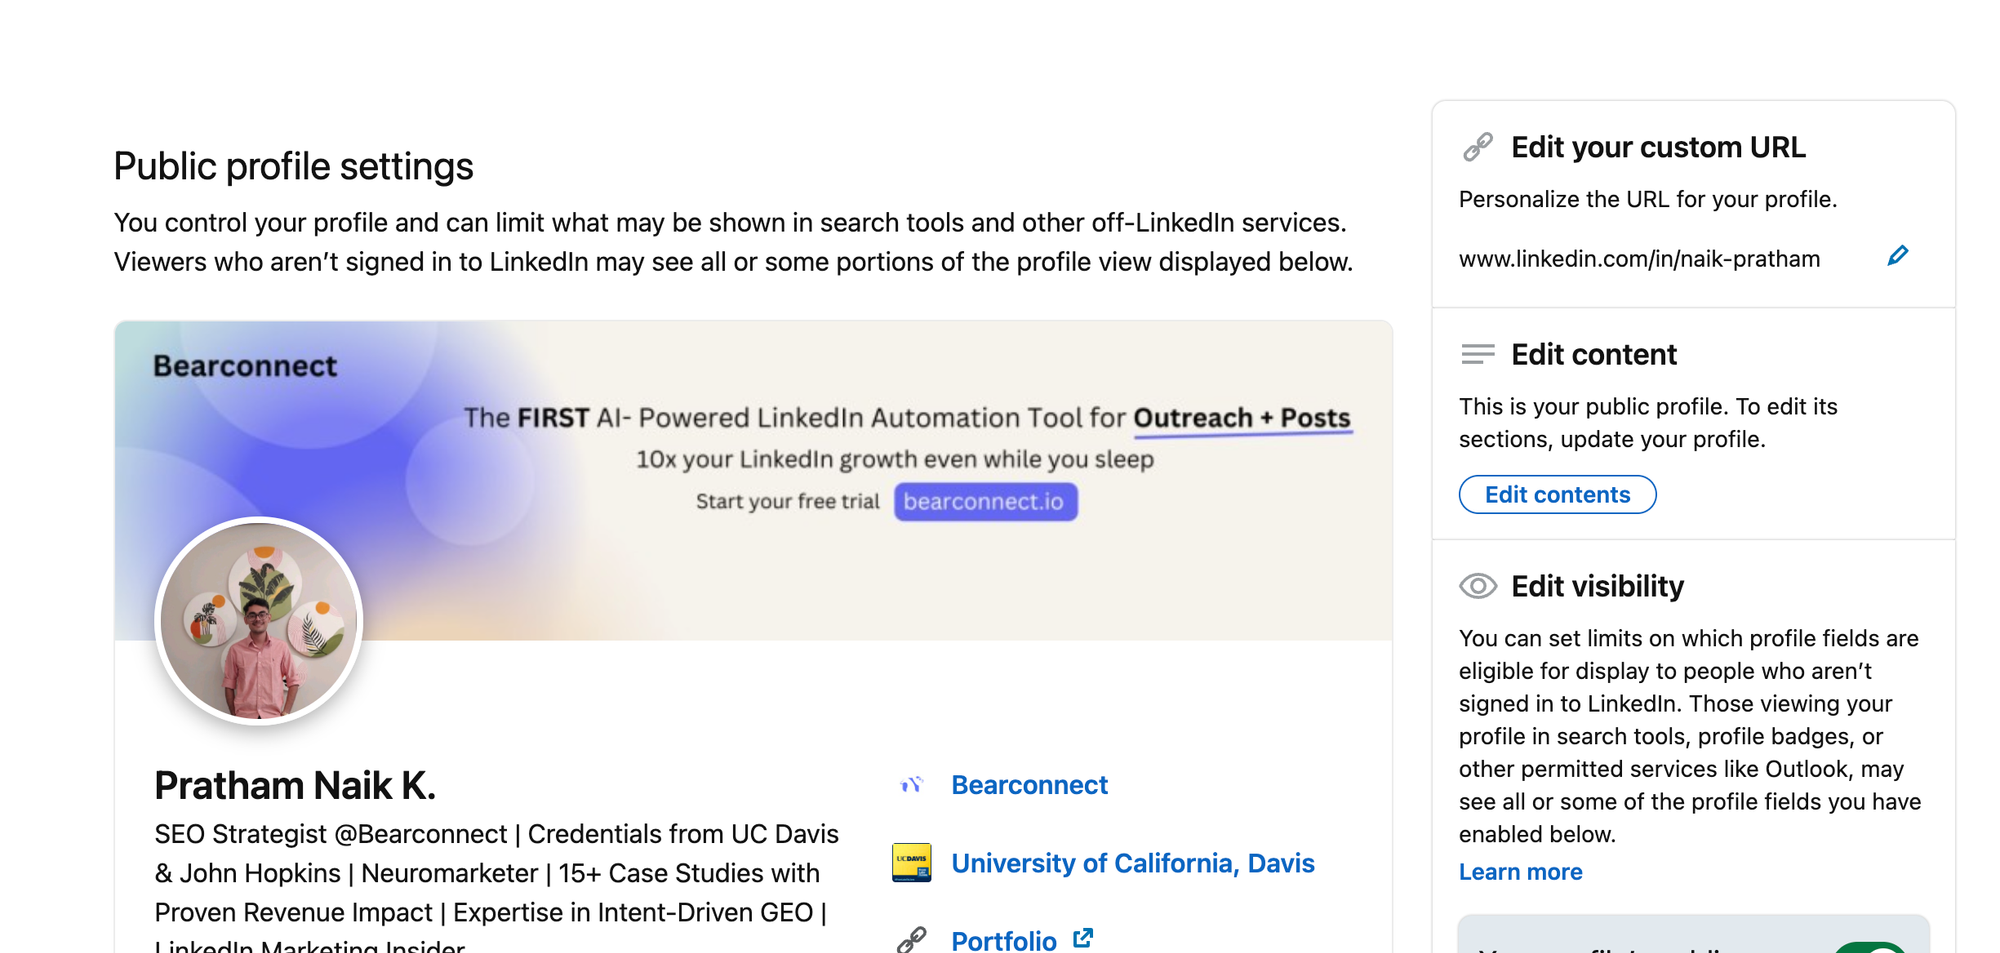Click the chain icon beside Edit your custom URL

coord(1478,147)
